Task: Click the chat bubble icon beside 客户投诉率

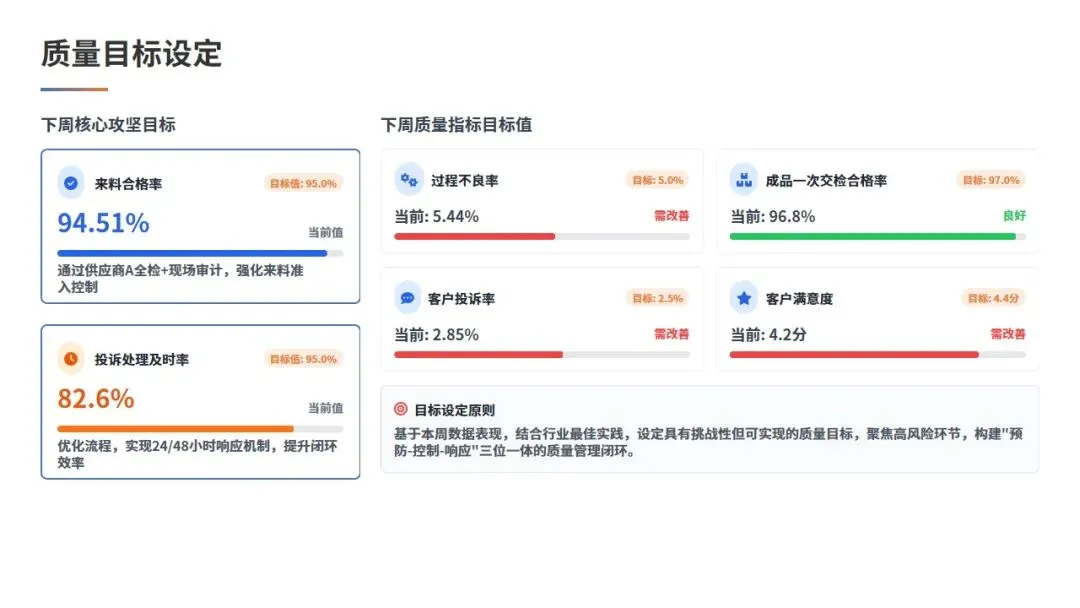Action: click(x=408, y=298)
